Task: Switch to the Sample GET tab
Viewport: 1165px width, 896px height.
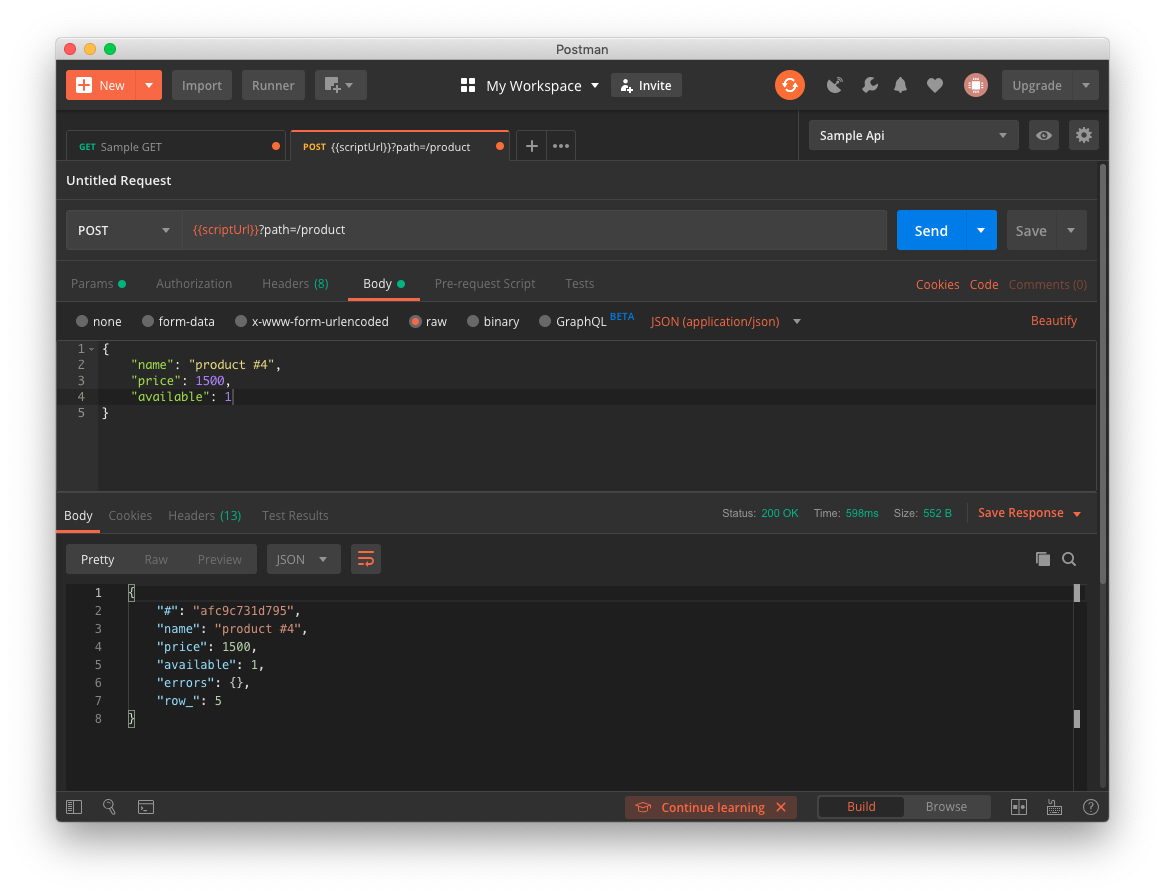Action: [175, 146]
